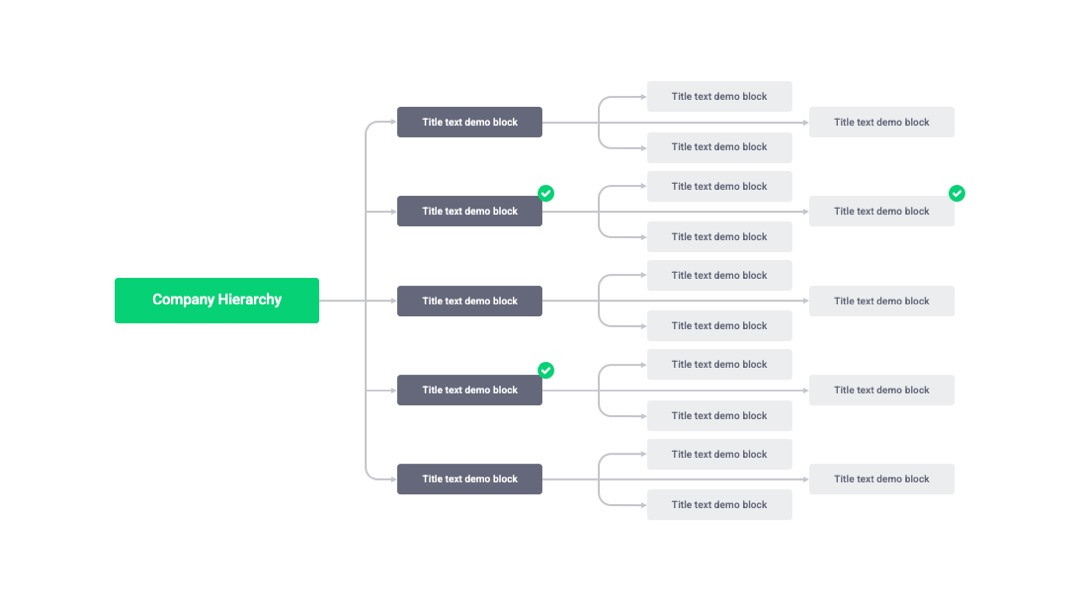Click the bottommost light block in the middle column
Screen dimensions: 1080x608
pos(719,505)
